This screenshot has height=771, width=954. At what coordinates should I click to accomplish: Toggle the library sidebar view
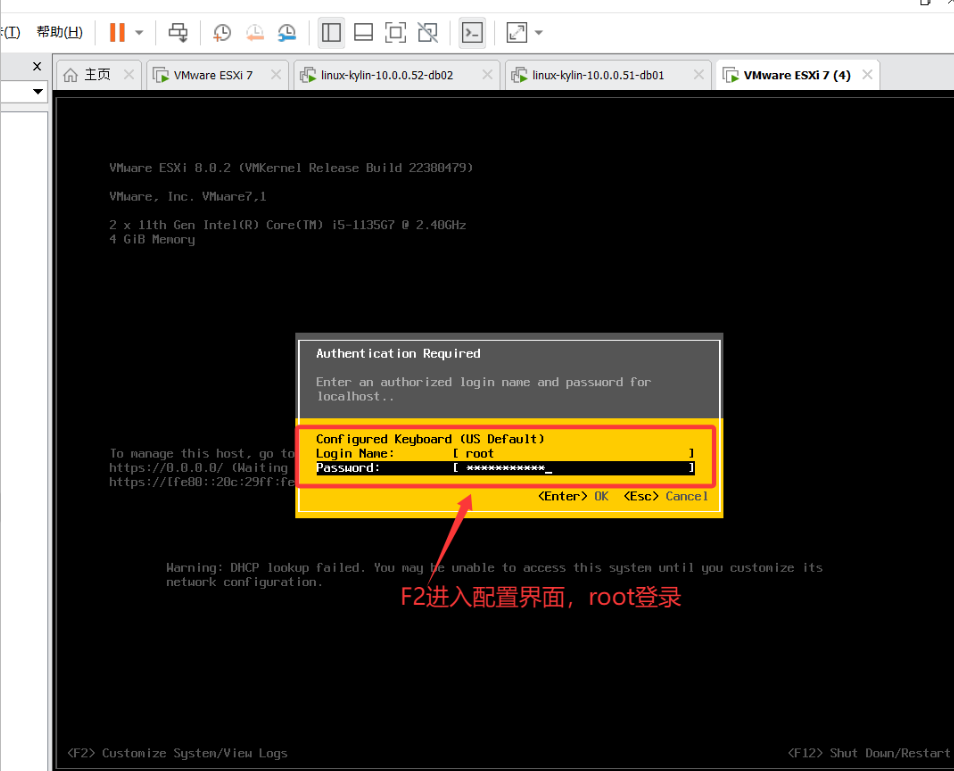point(331,32)
